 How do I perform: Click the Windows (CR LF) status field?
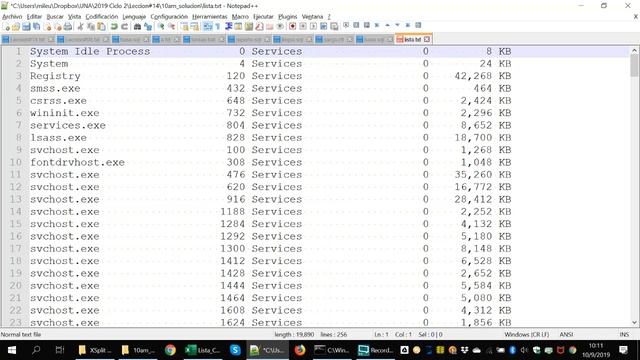click(527, 335)
